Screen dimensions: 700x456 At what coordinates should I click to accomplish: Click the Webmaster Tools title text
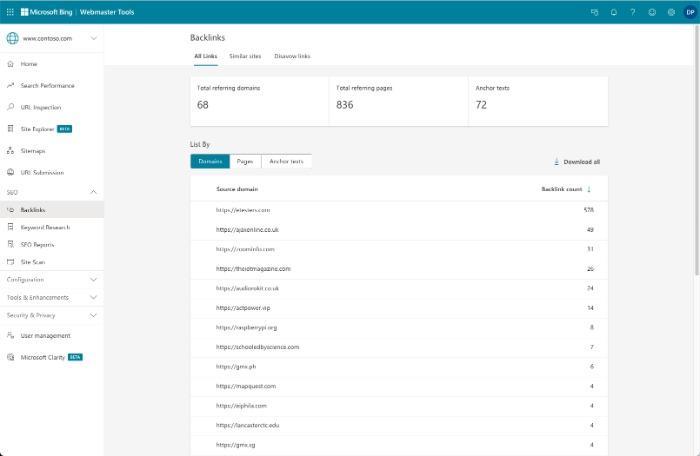click(x=107, y=12)
